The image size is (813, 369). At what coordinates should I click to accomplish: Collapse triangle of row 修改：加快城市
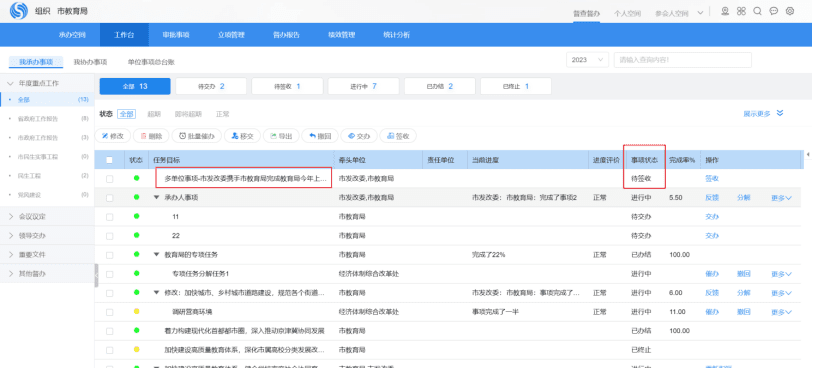(x=157, y=293)
